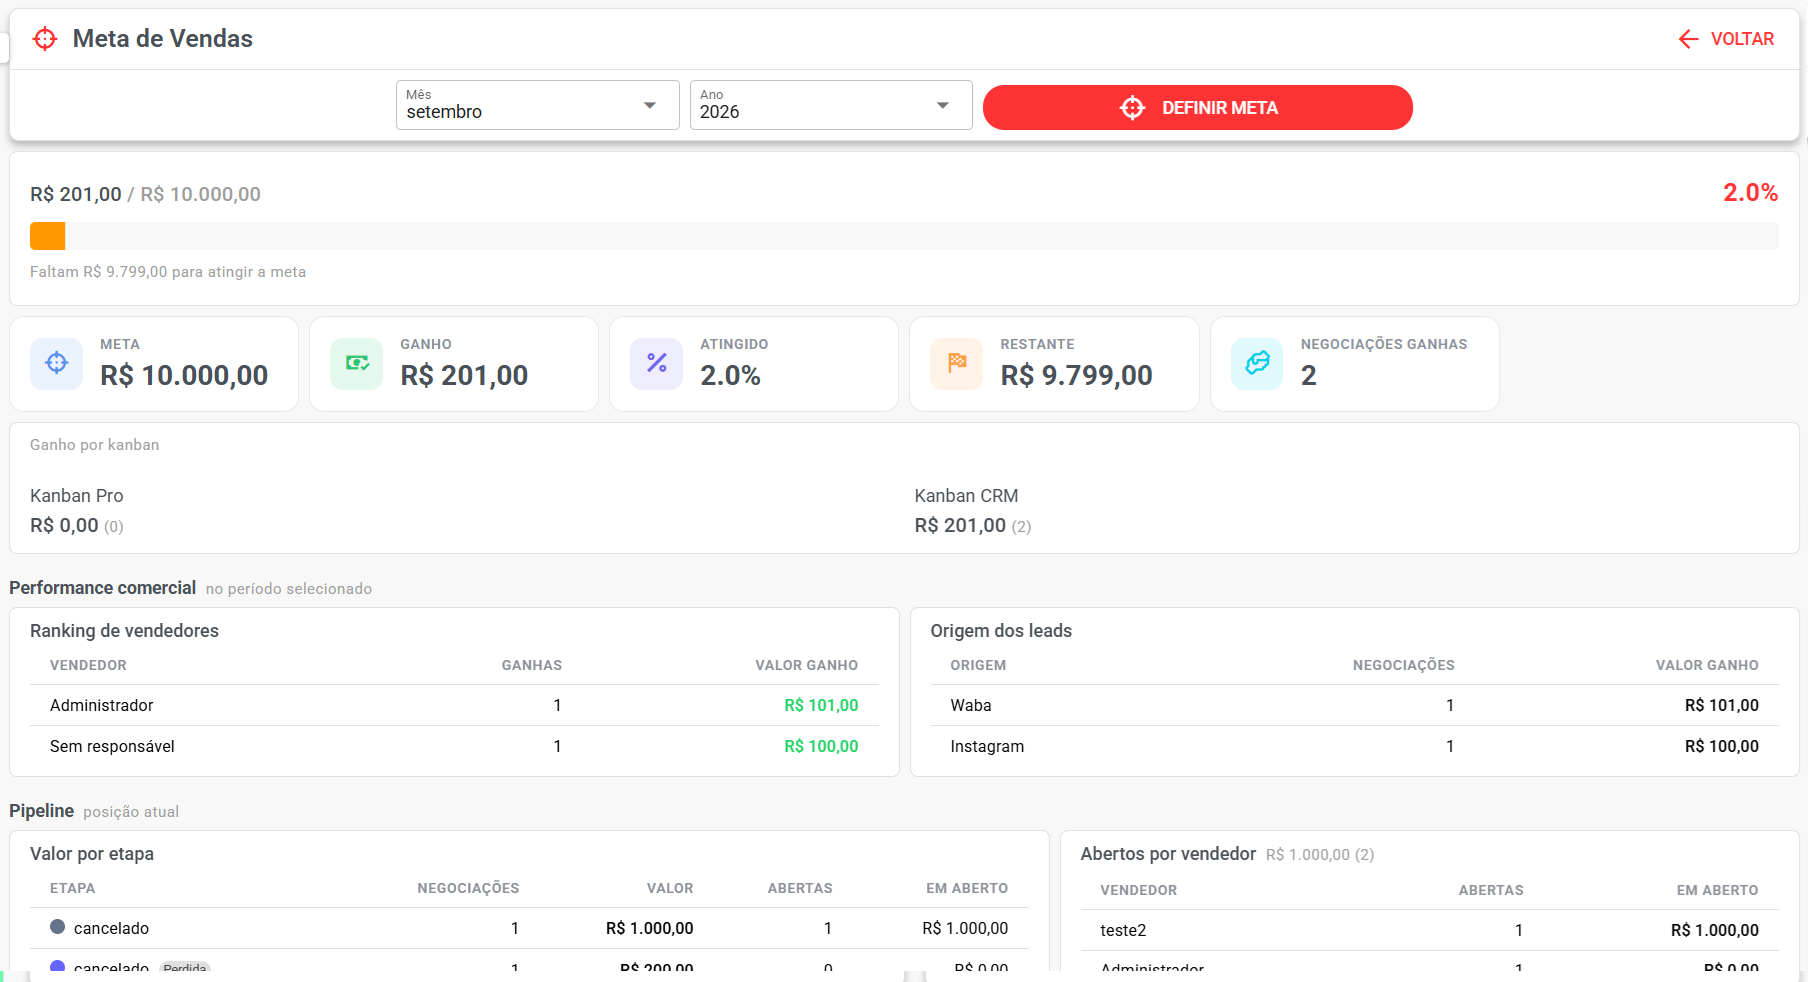The image size is (1808, 982).
Task: Click the gray dot beside the cancelado stage
Action: 58,927
